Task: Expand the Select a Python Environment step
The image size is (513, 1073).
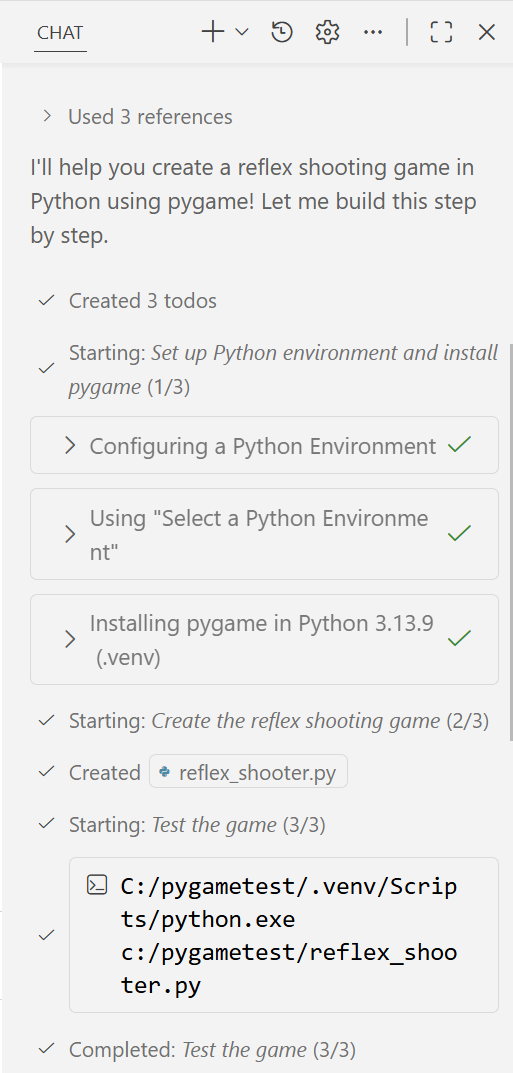Action: point(264,534)
